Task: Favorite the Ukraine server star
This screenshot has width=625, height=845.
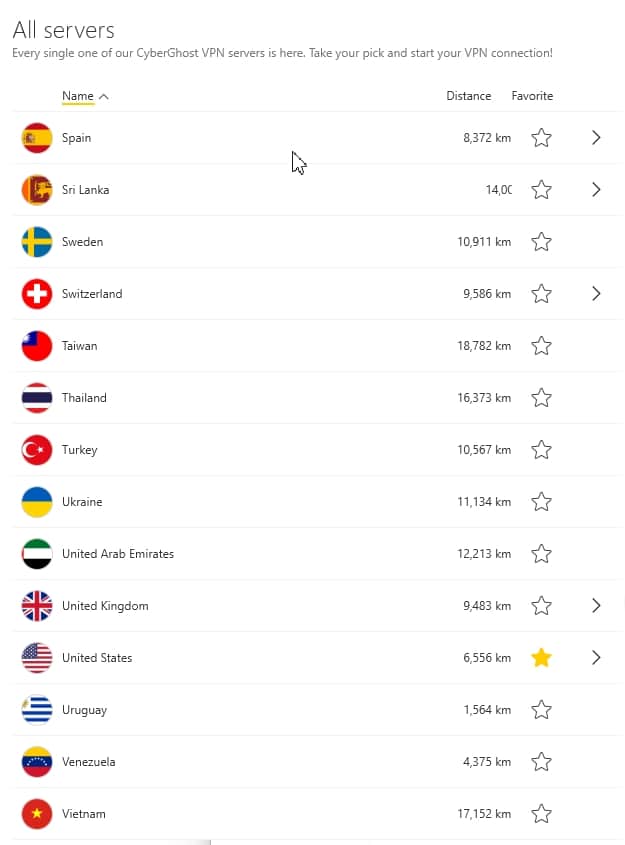Action: [541, 502]
